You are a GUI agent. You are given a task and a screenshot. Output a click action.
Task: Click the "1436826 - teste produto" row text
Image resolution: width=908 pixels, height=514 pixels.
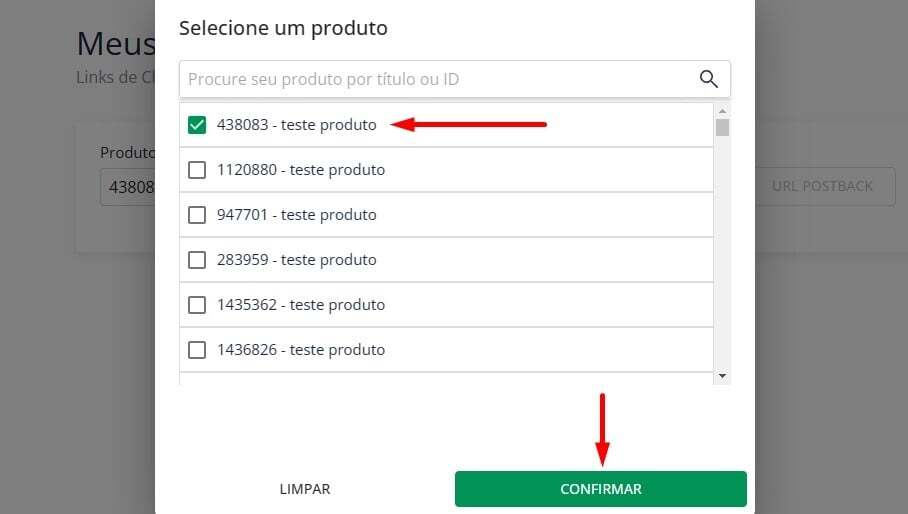(300, 350)
